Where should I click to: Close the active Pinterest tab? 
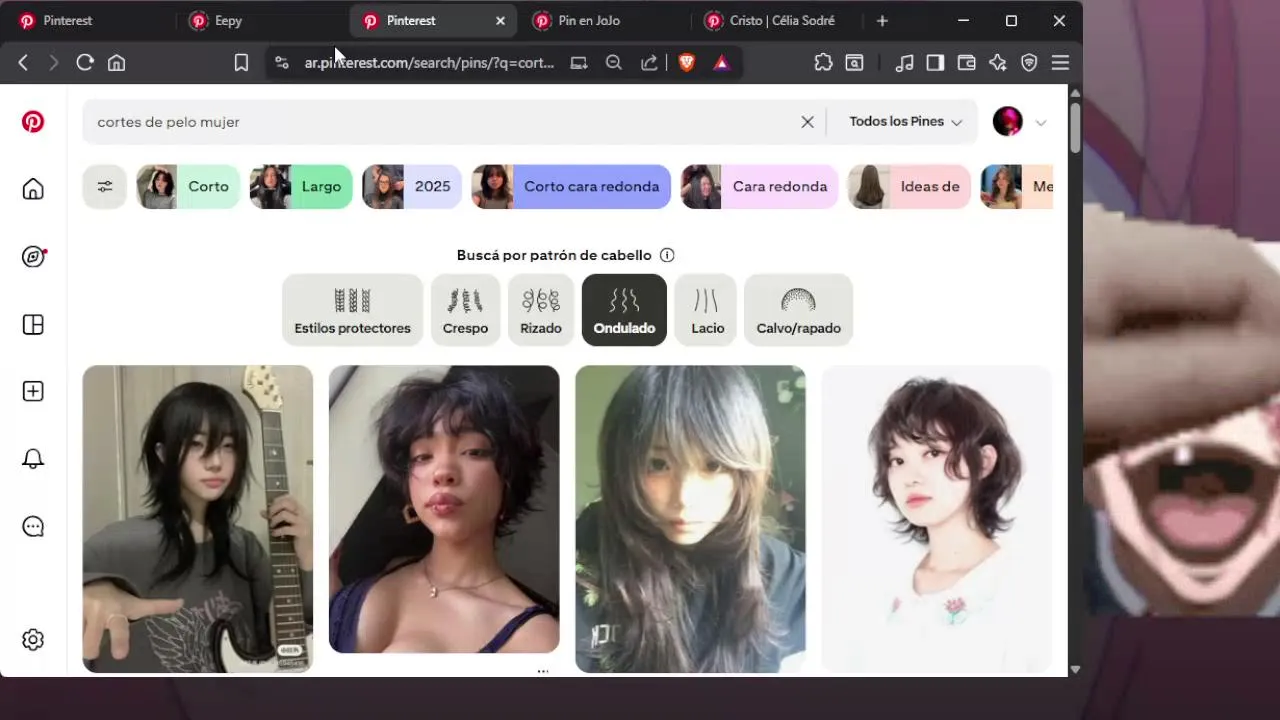click(500, 21)
